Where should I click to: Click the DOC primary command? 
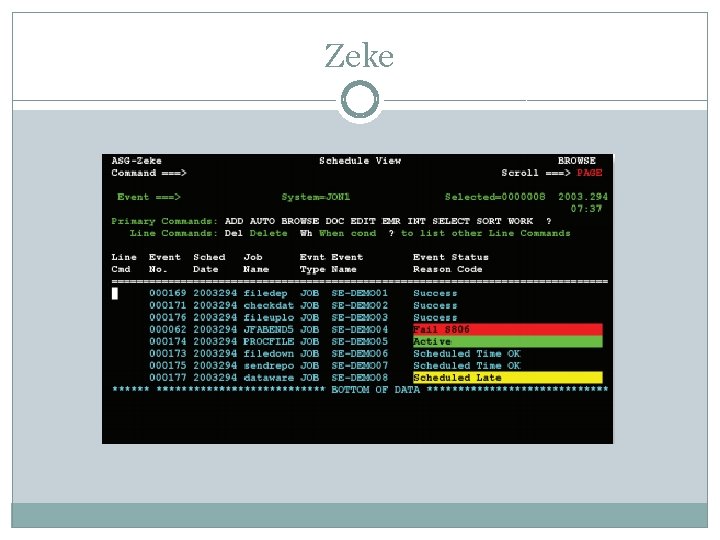tap(335, 221)
